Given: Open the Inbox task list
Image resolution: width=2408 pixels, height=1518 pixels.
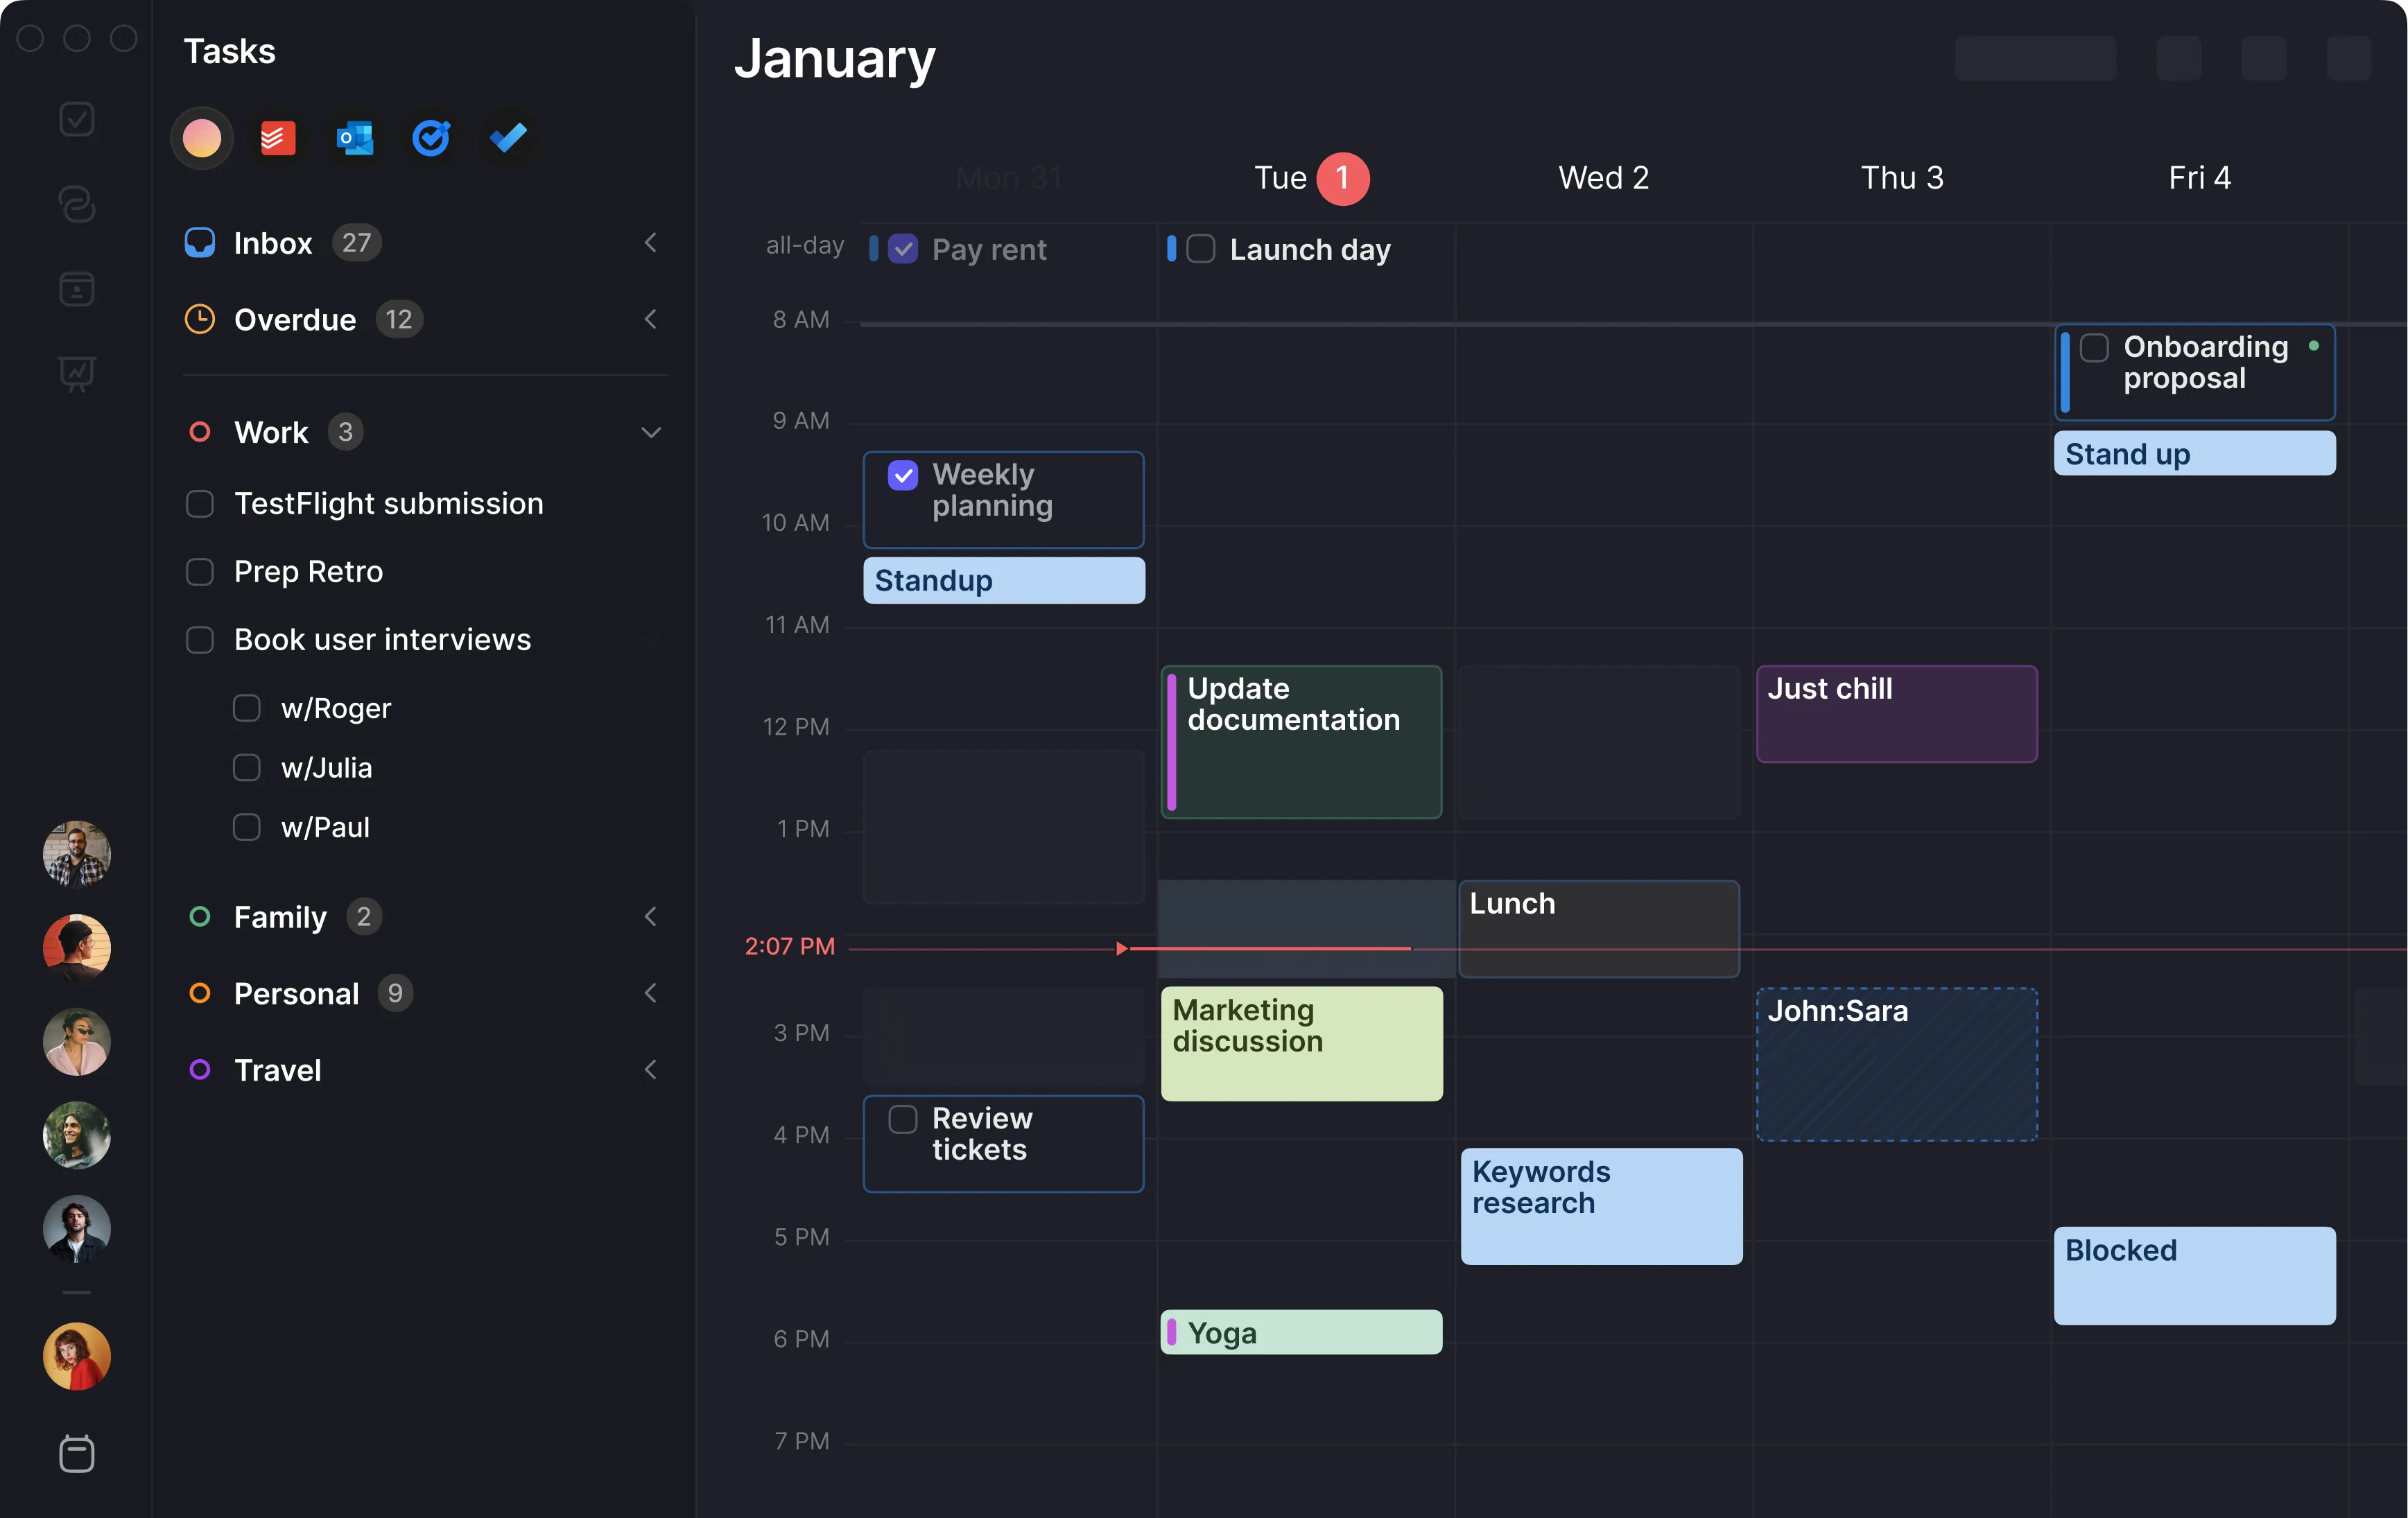Looking at the screenshot, I should click(x=272, y=242).
